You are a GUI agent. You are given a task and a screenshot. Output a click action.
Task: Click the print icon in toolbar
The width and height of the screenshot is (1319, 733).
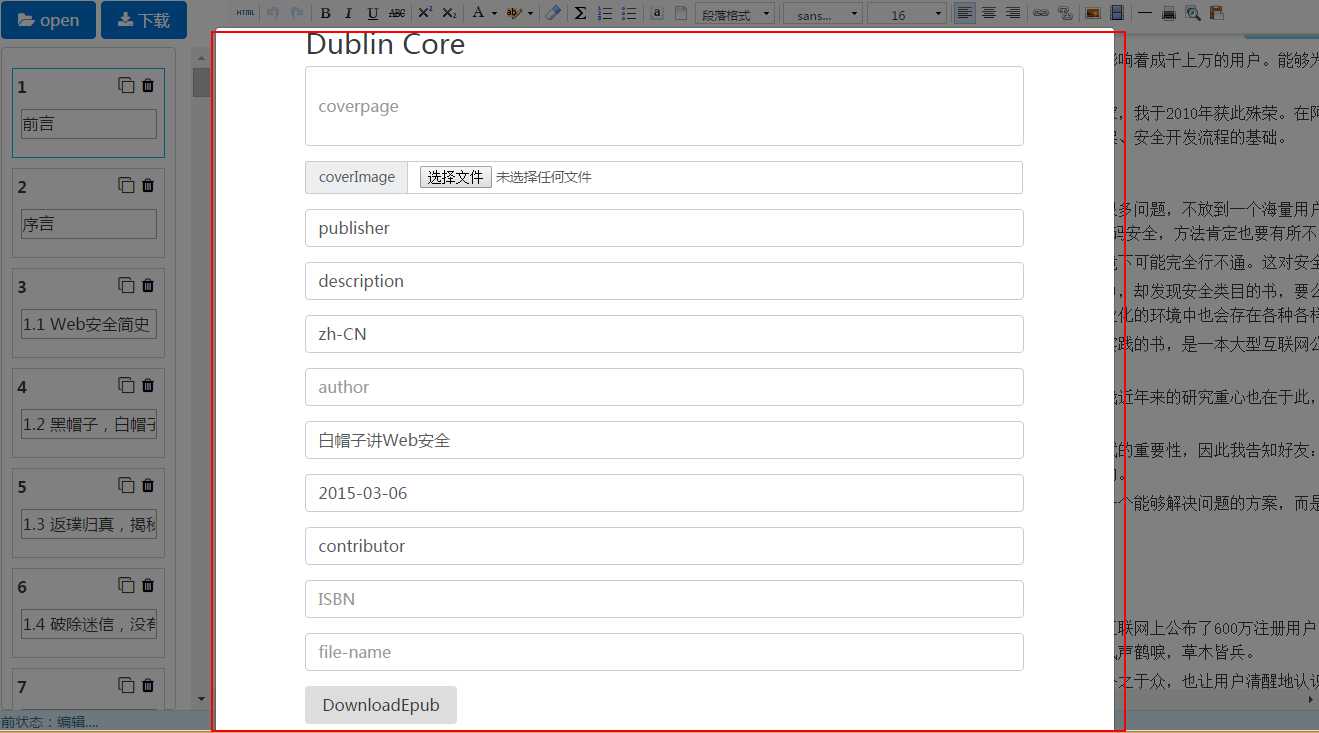[x=1169, y=13]
